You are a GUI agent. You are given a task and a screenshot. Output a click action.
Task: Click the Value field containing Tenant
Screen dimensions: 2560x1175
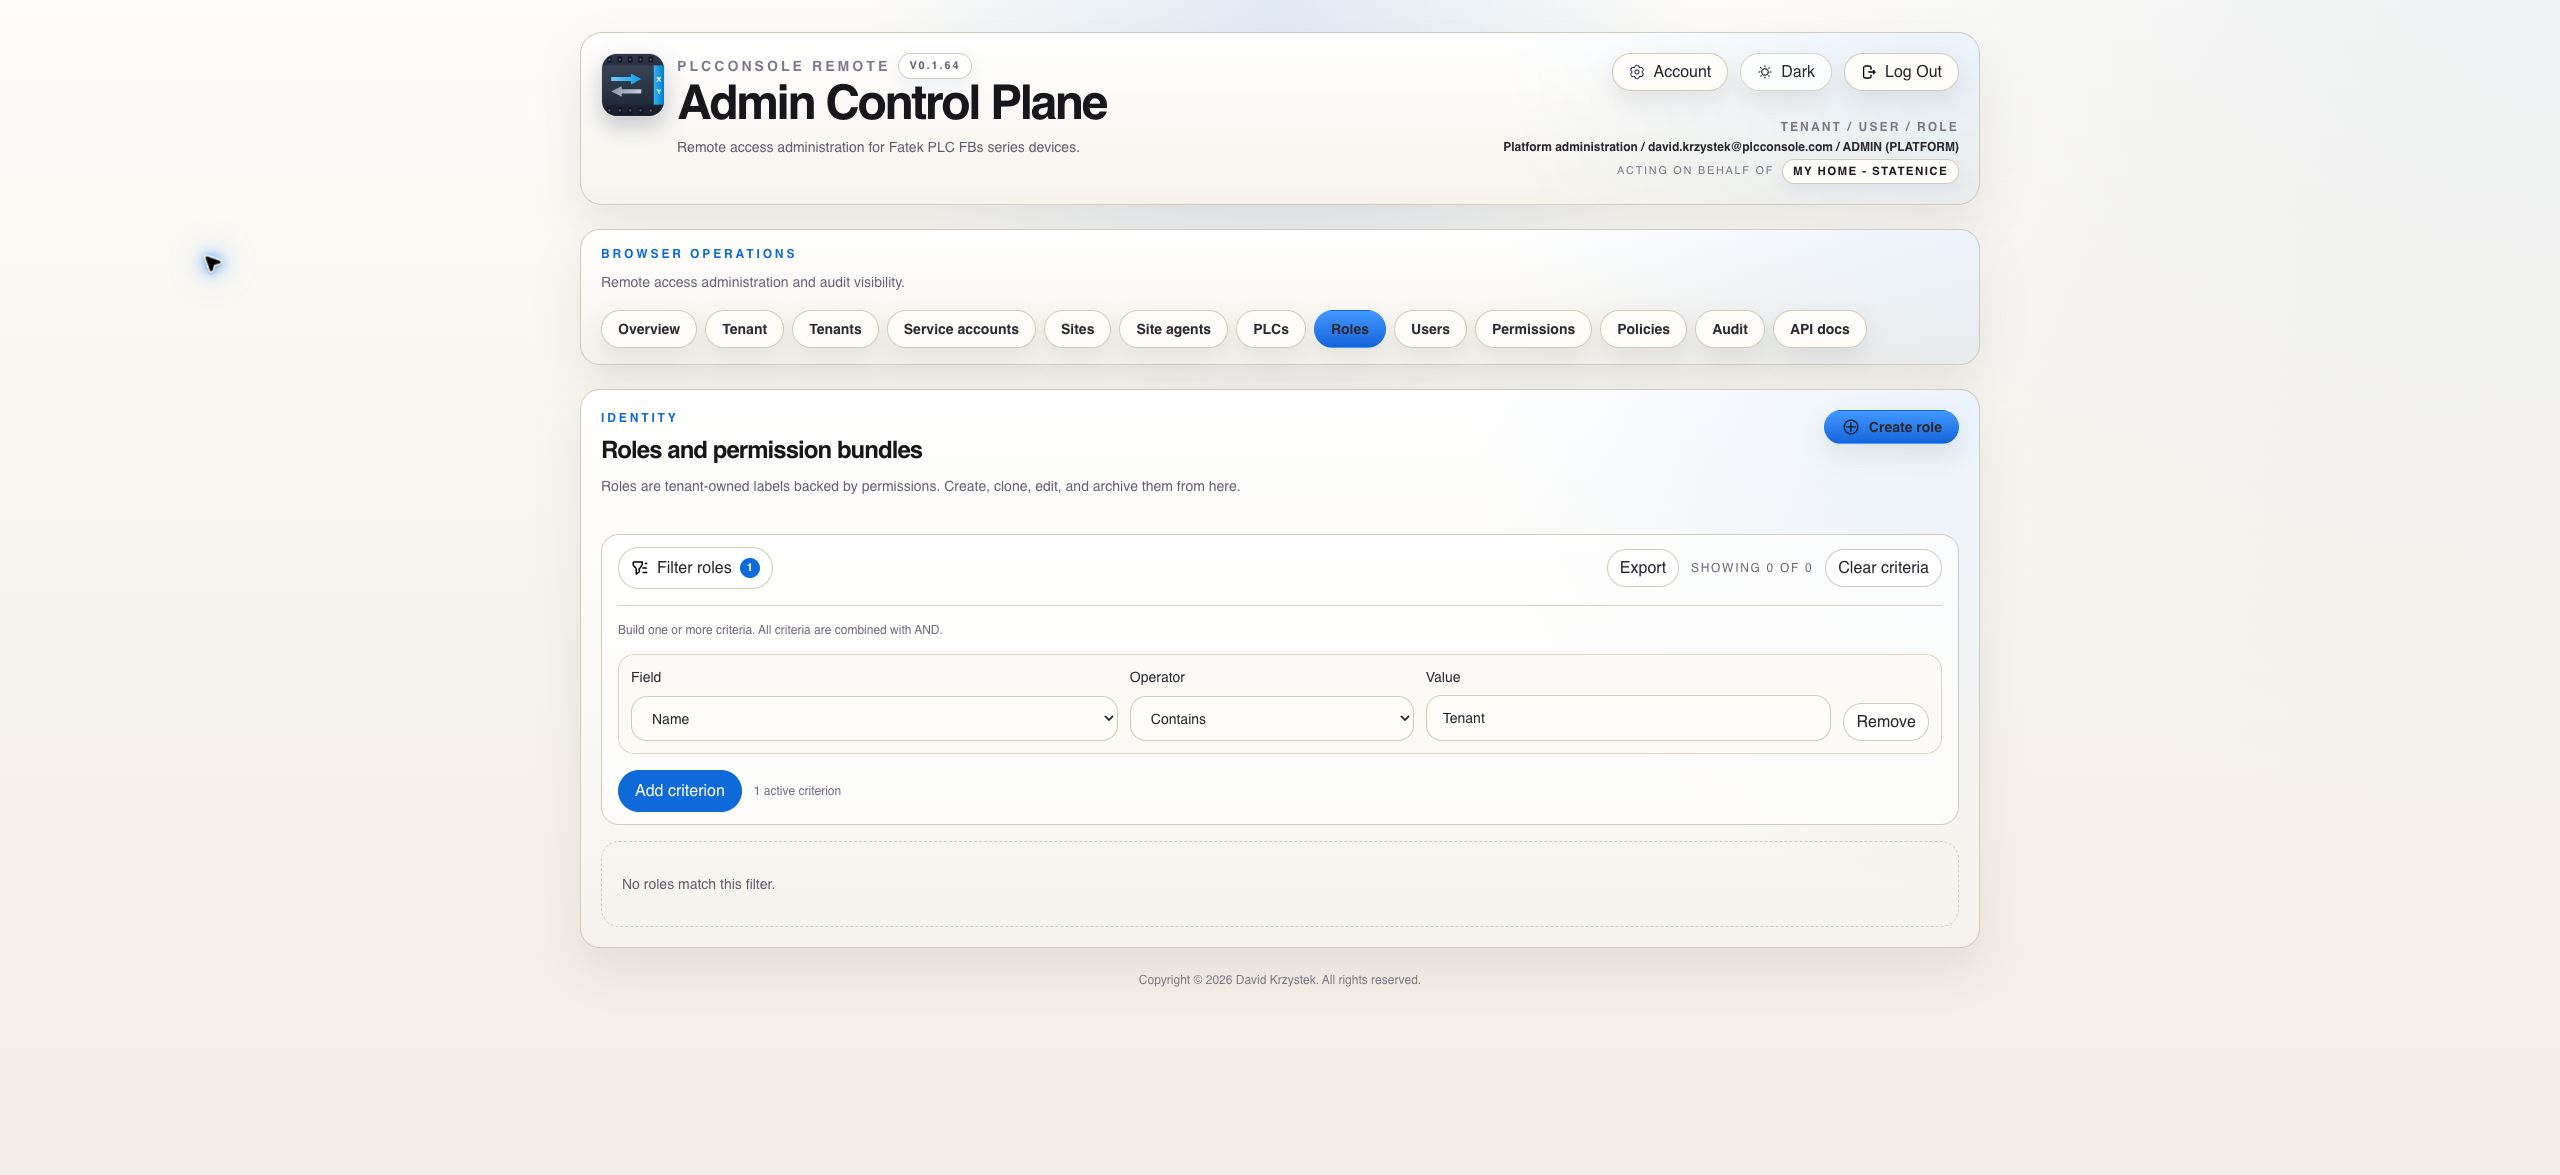click(x=1628, y=718)
